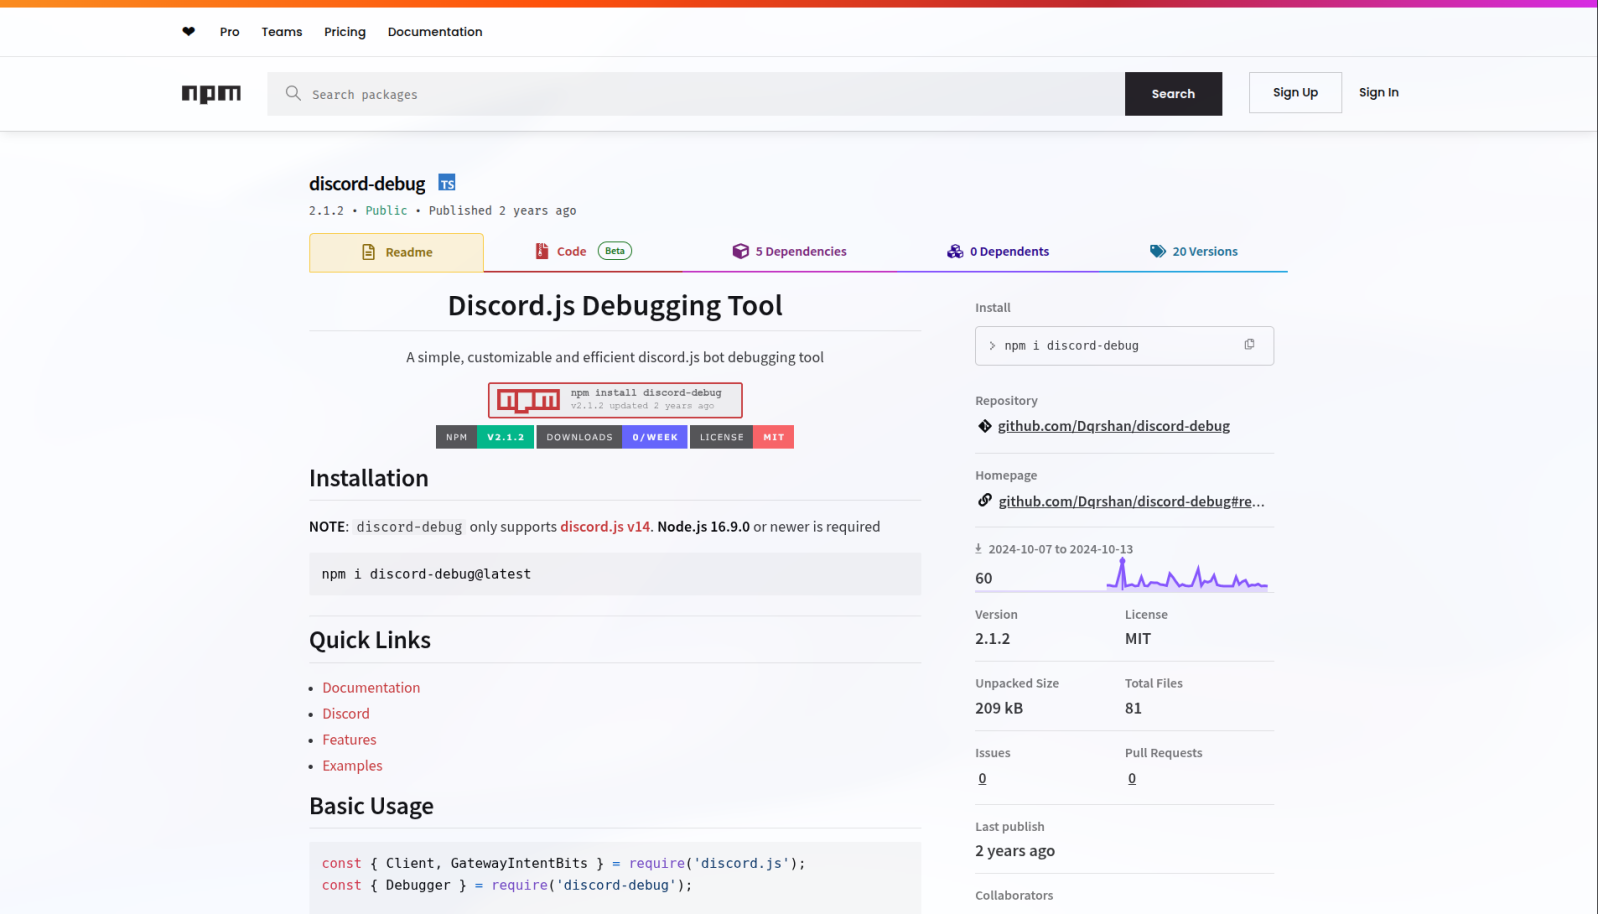This screenshot has height=914, width=1598.
Task: Click the magnifier icon in search box
Action: click(293, 93)
